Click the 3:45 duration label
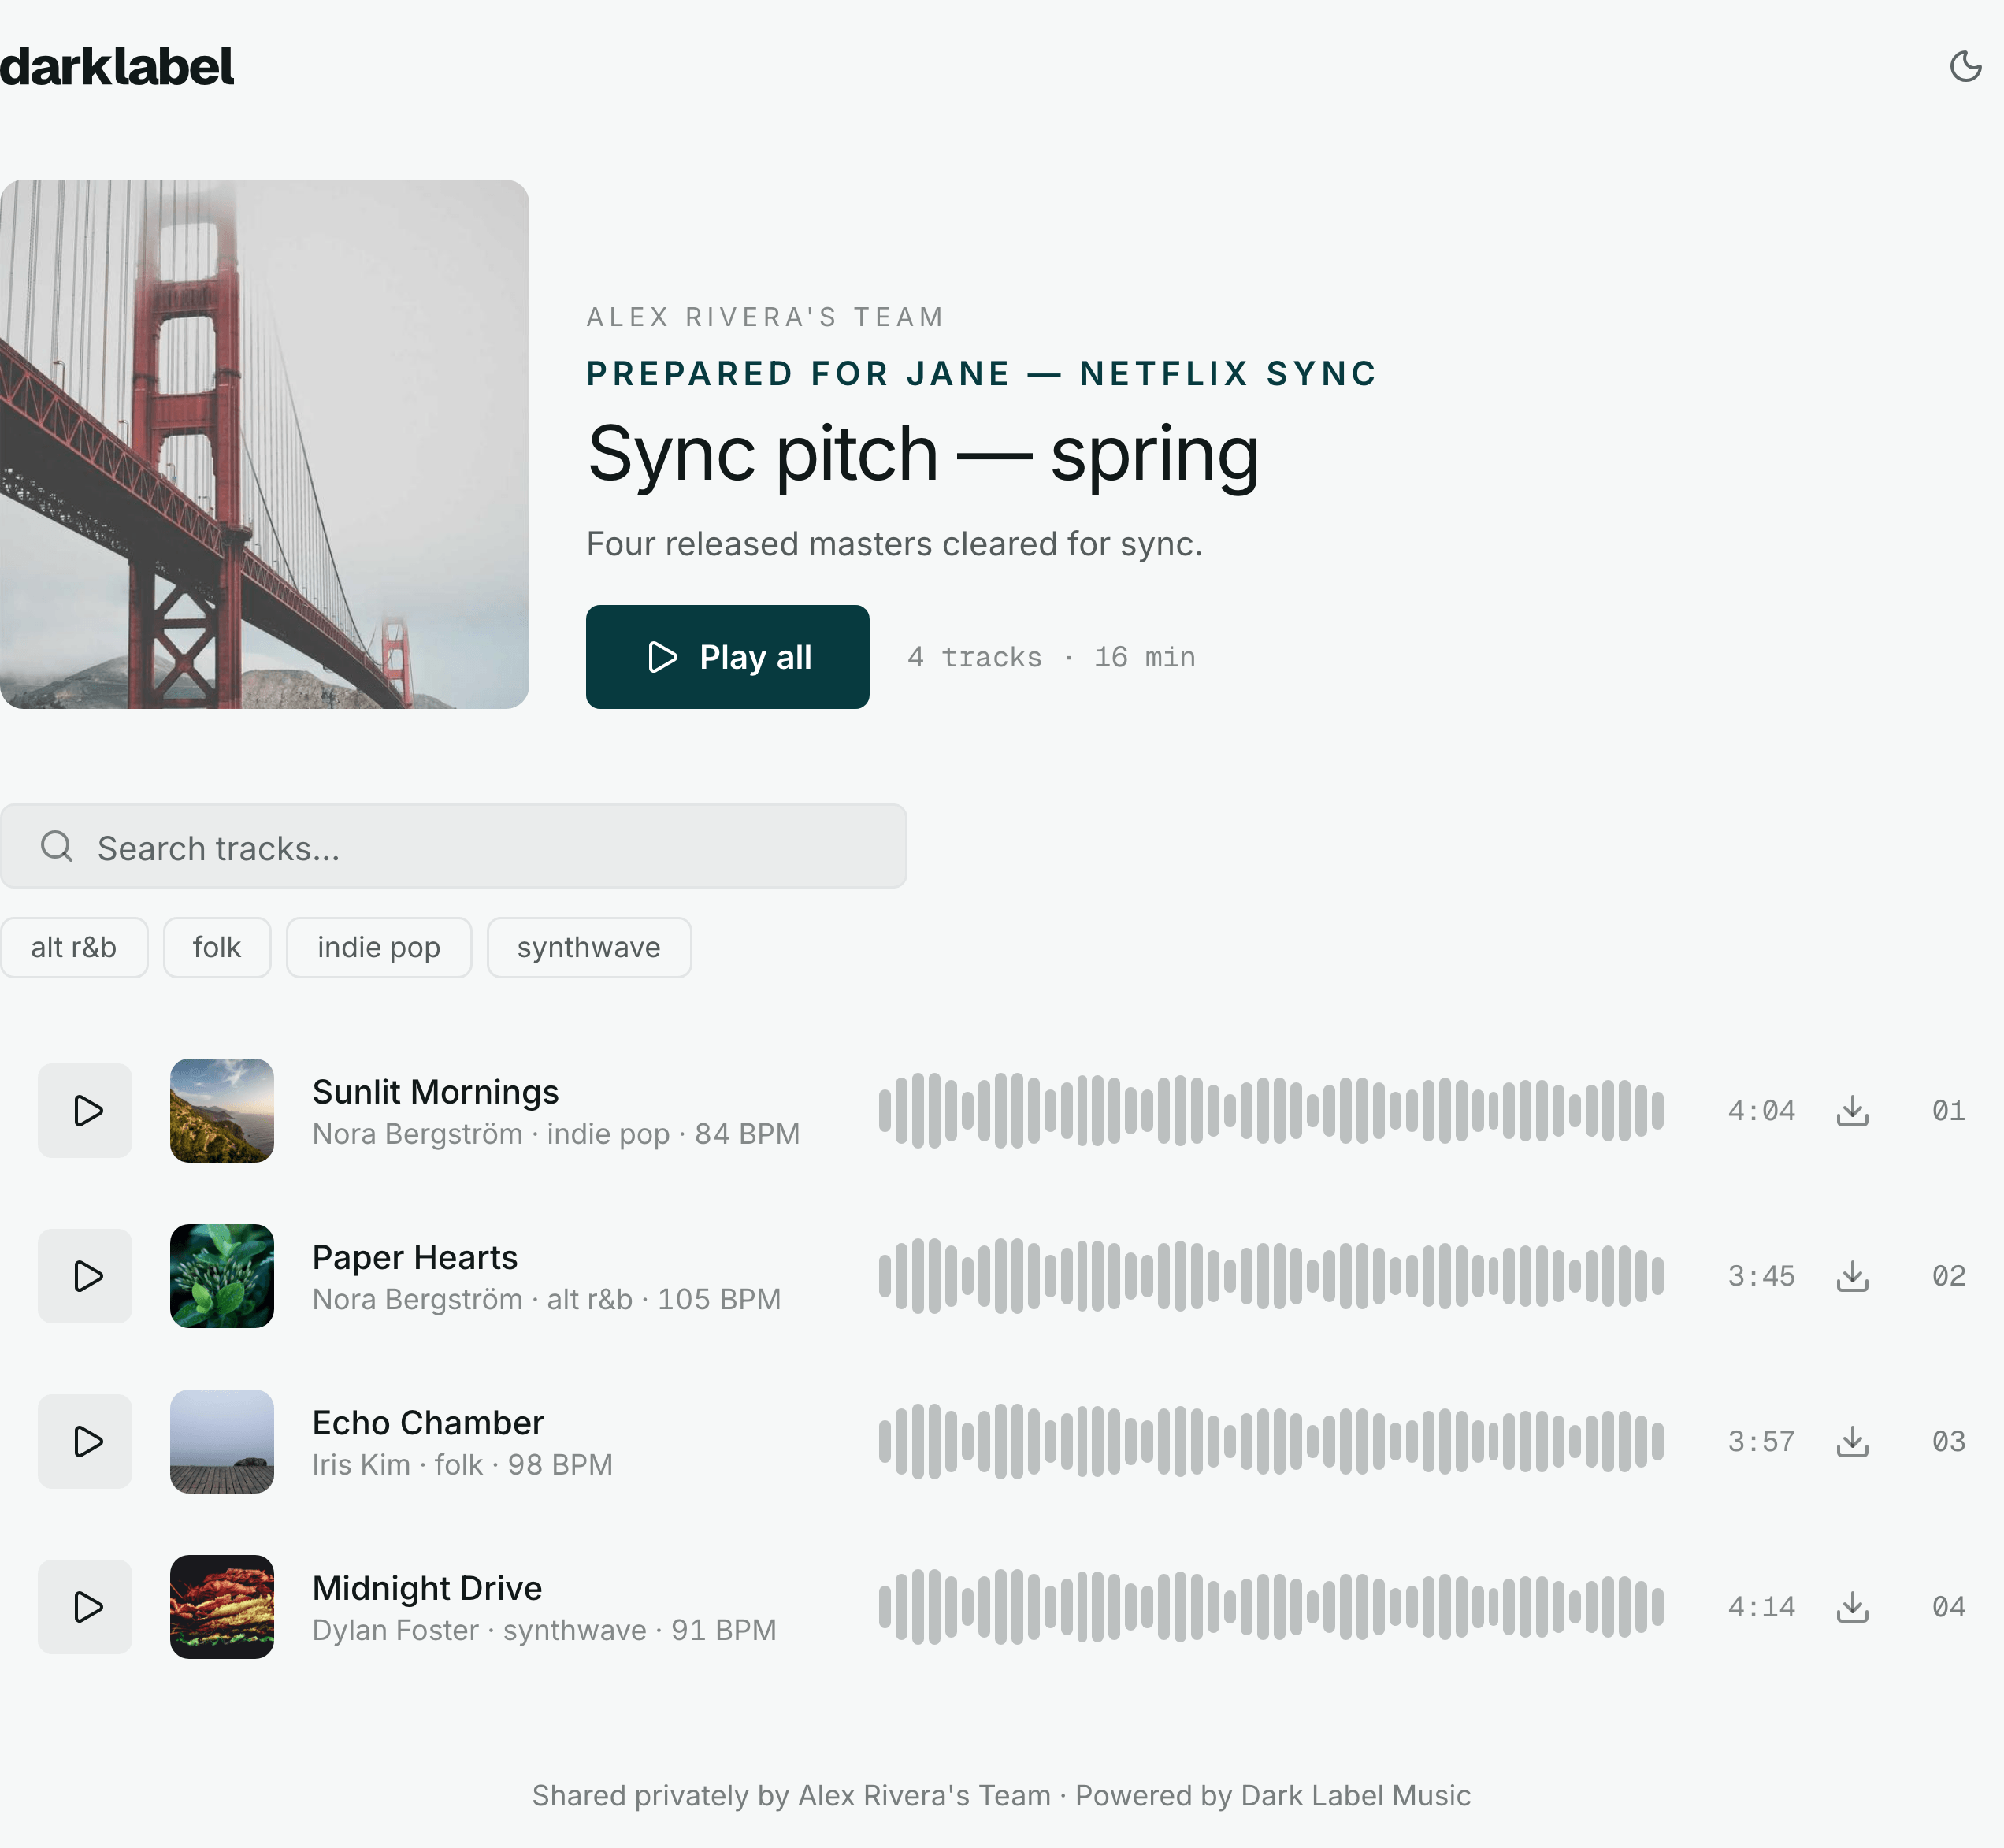2004x1848 pixels. pos(1761,1276)
